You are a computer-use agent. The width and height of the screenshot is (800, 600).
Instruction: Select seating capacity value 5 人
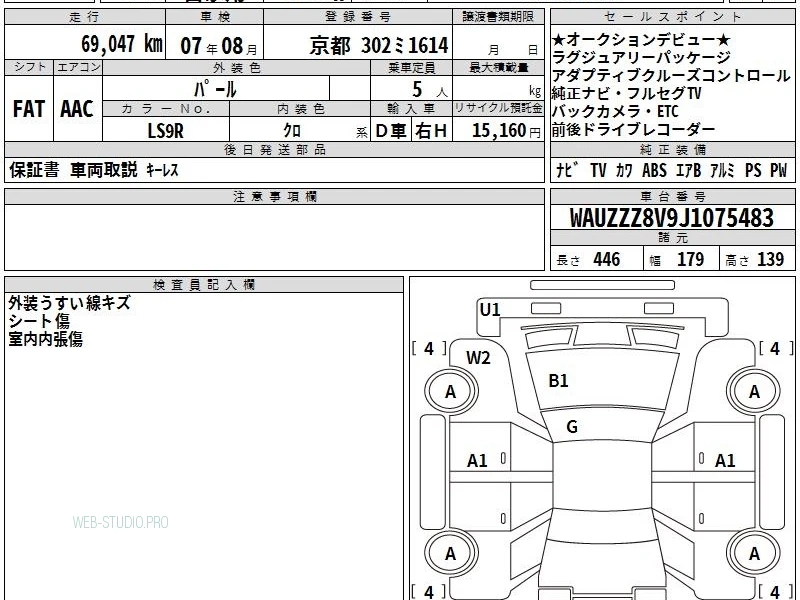430,90
